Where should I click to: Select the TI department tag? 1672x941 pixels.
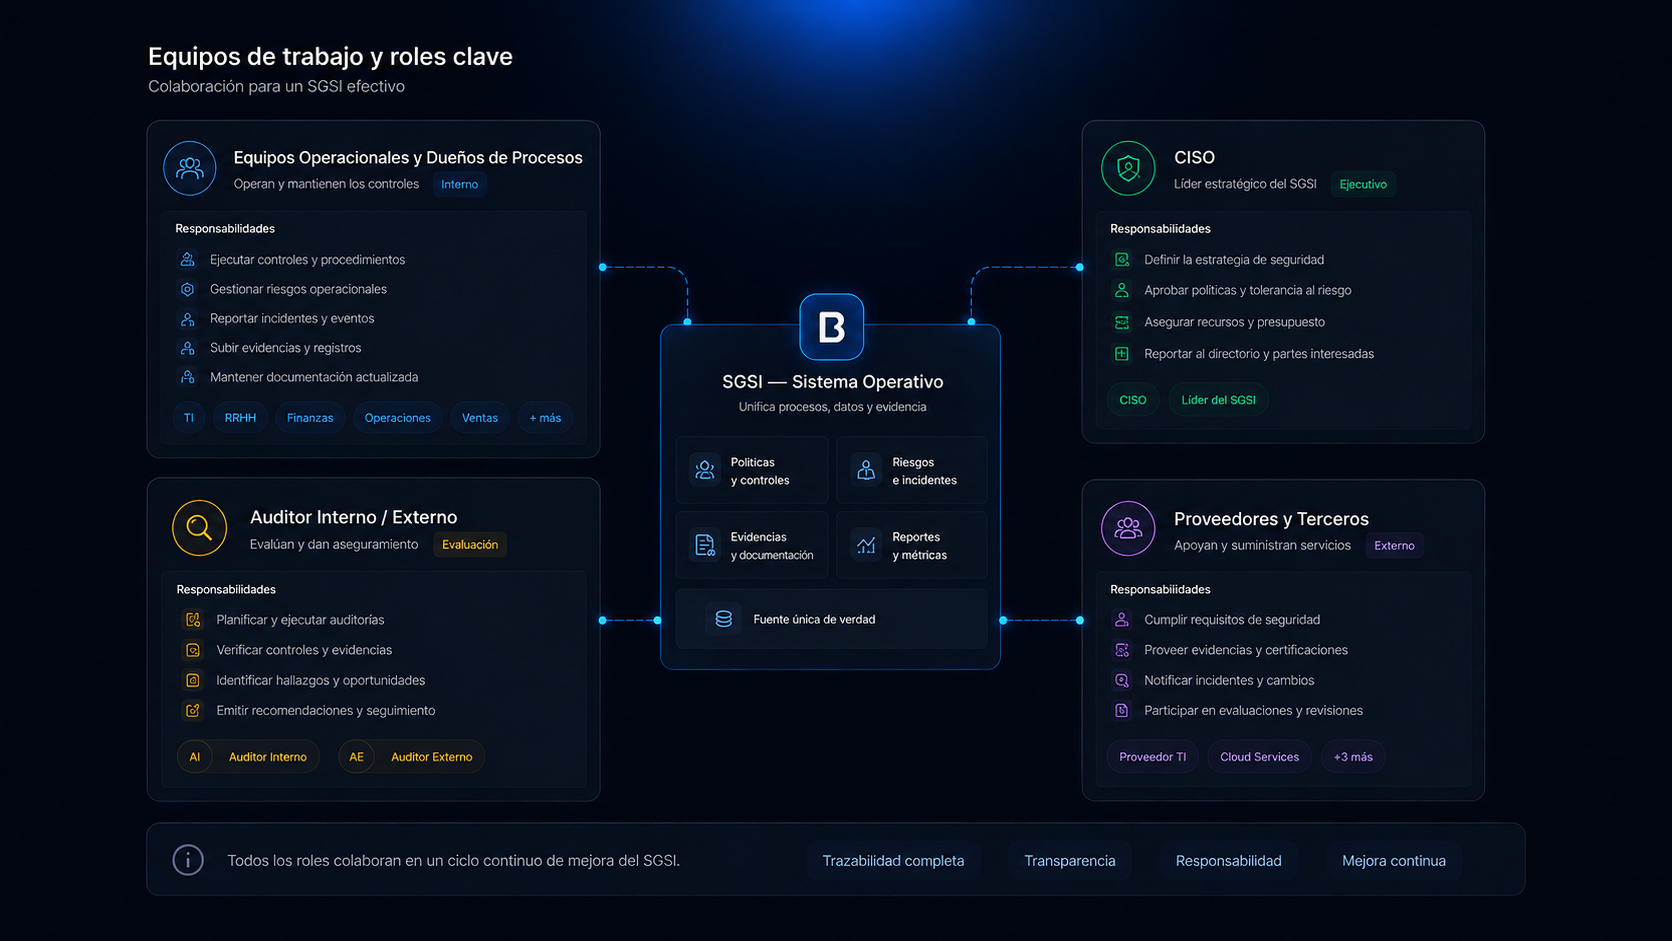coord(189,418)
